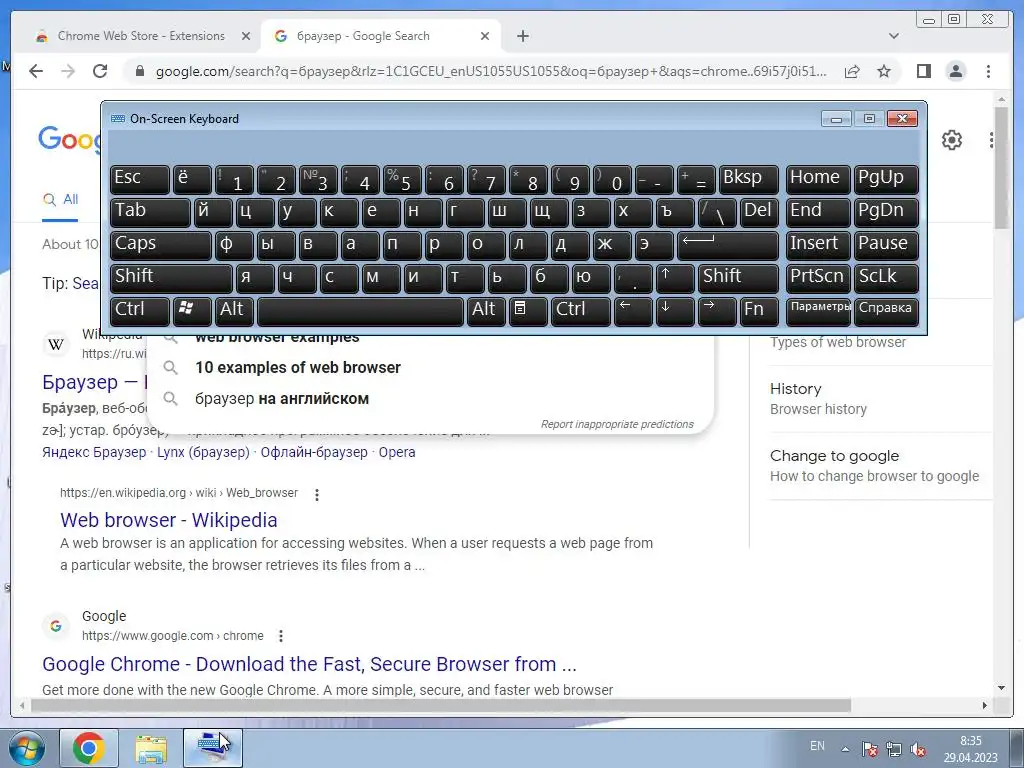Switch input language from EN indicator

[817, 746]
